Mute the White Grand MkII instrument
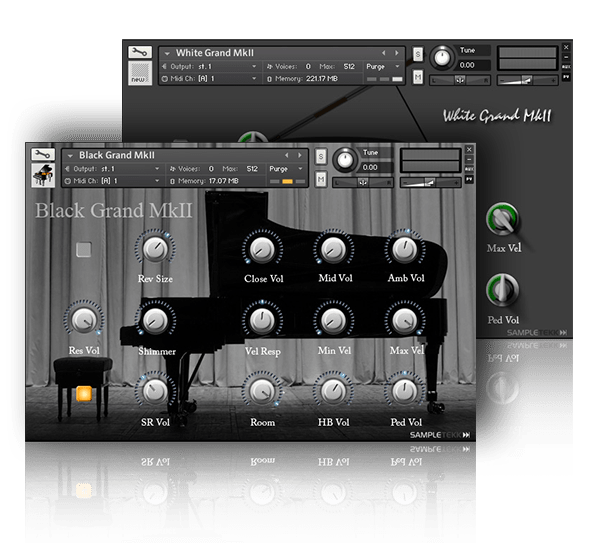 tap(418, 77)
